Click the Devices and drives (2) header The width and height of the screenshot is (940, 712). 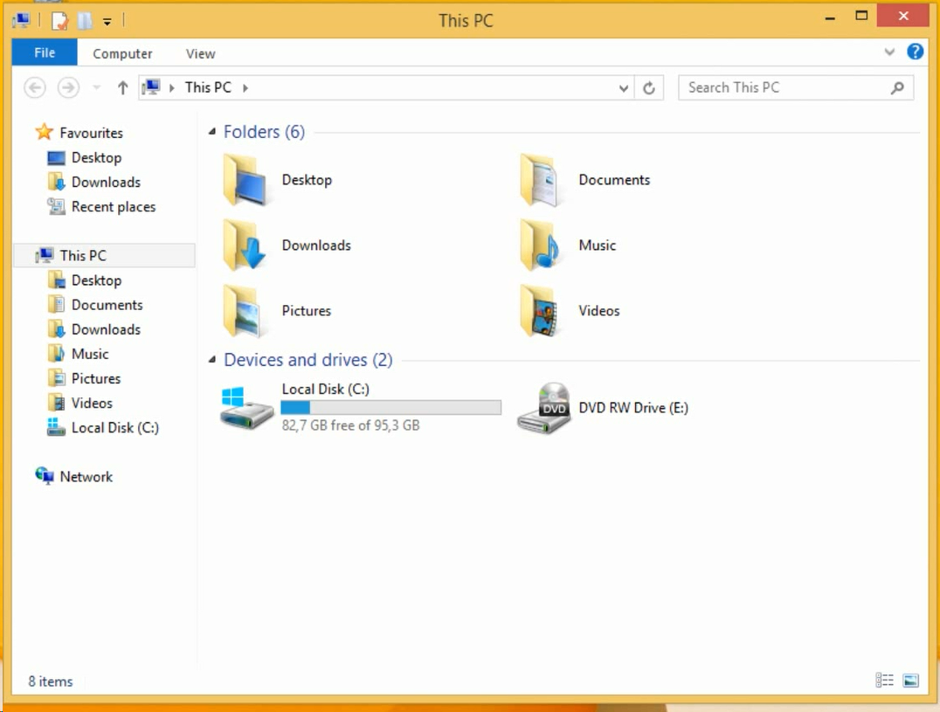pyautogui.click(x=308, y=360)
